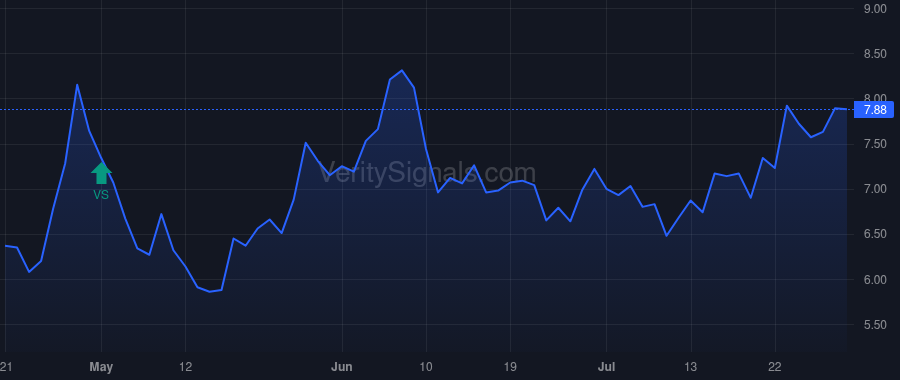
Task: Click the 13 date axis label
Action: (690, 367)
